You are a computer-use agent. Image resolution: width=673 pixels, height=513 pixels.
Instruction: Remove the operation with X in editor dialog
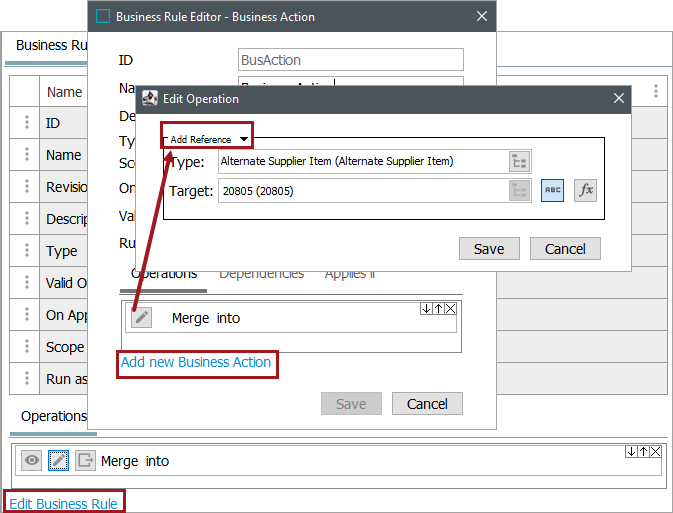tap(450, 309)
